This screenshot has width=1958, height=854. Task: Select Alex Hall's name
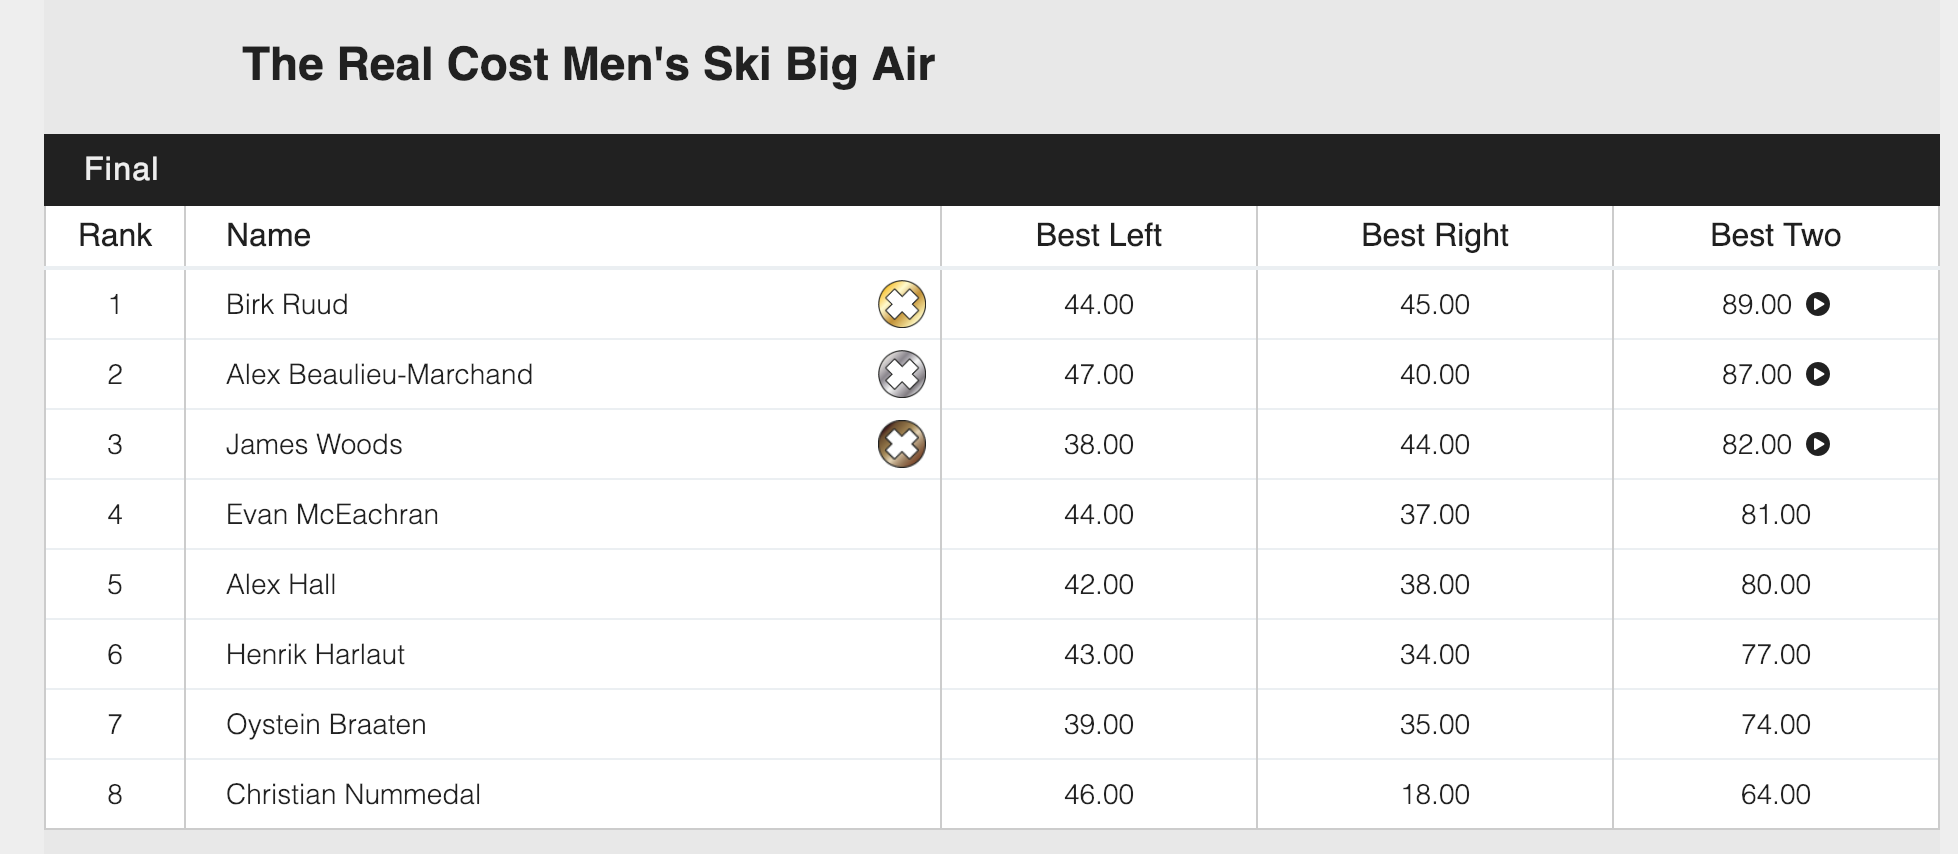[281, 584]
